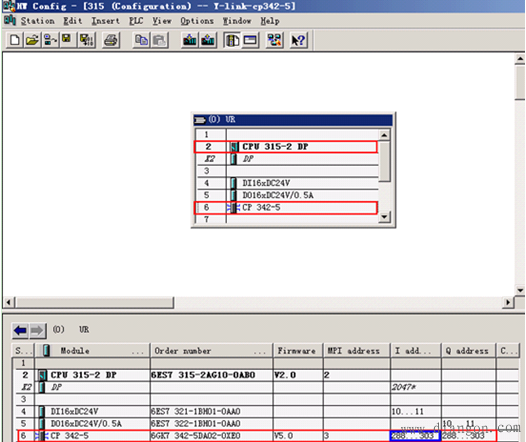Image resolution: width=526 pixels, height=442 pixels.
Task: Open the Station menu
Action: point(38,21)
